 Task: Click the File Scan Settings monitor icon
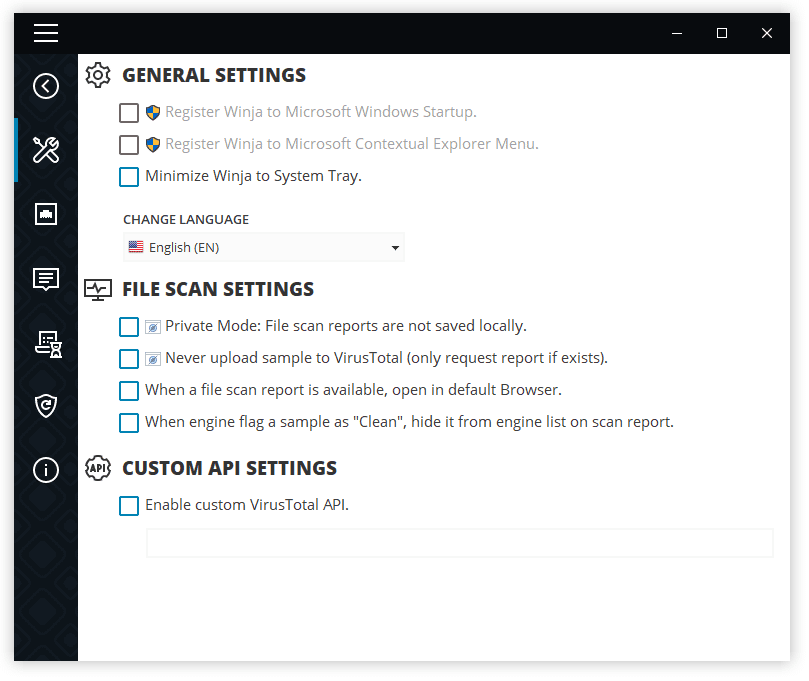pos(98,290)
